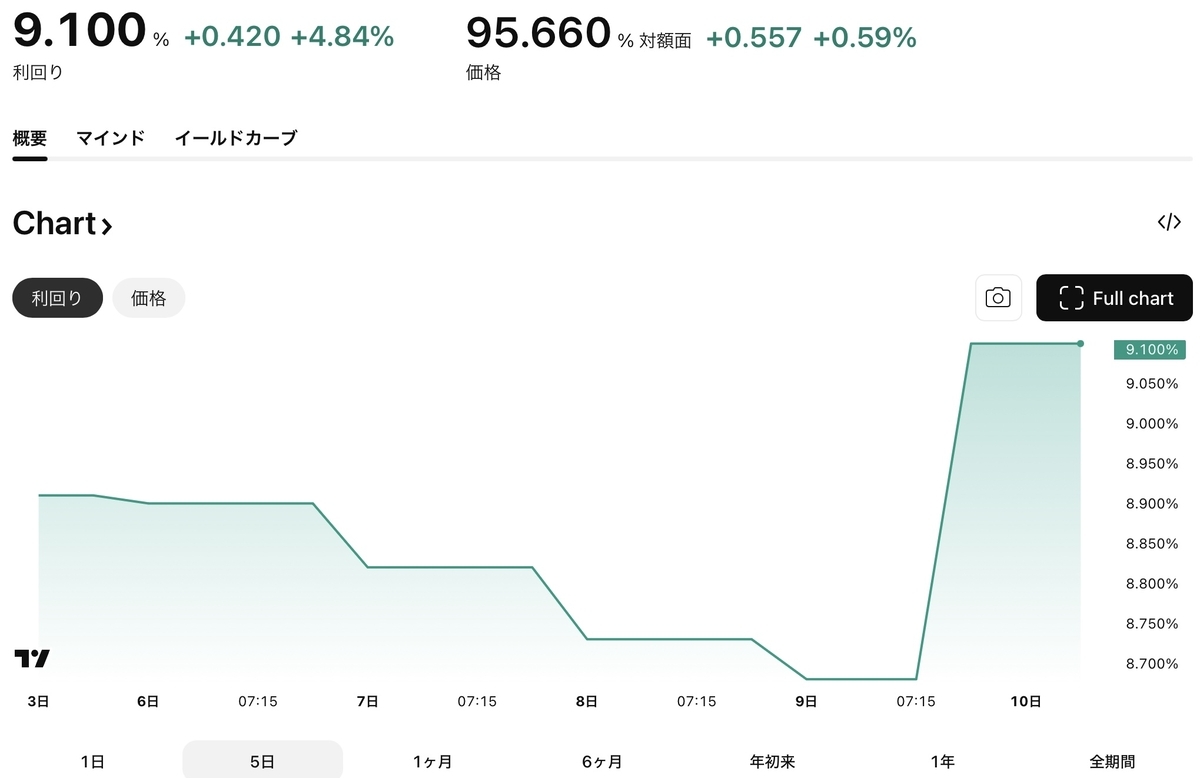Set the time range to 1日
1200x778 pixels.
[92, 761]
